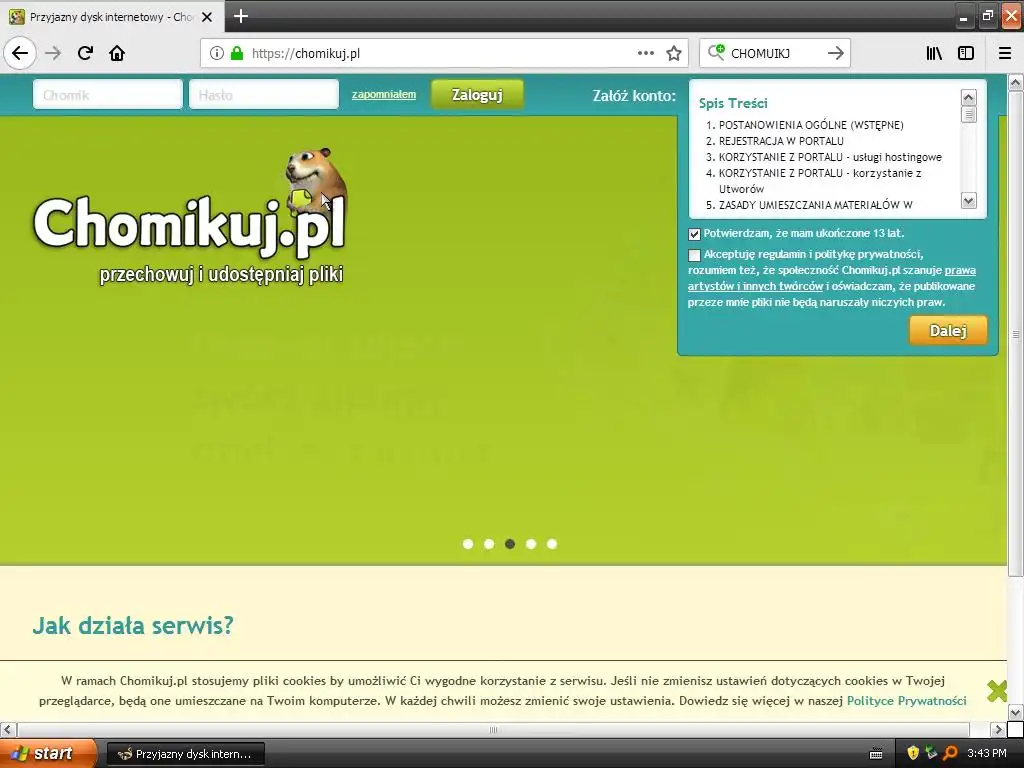Toggle the sidebar view icon

[x=966, y=54]
